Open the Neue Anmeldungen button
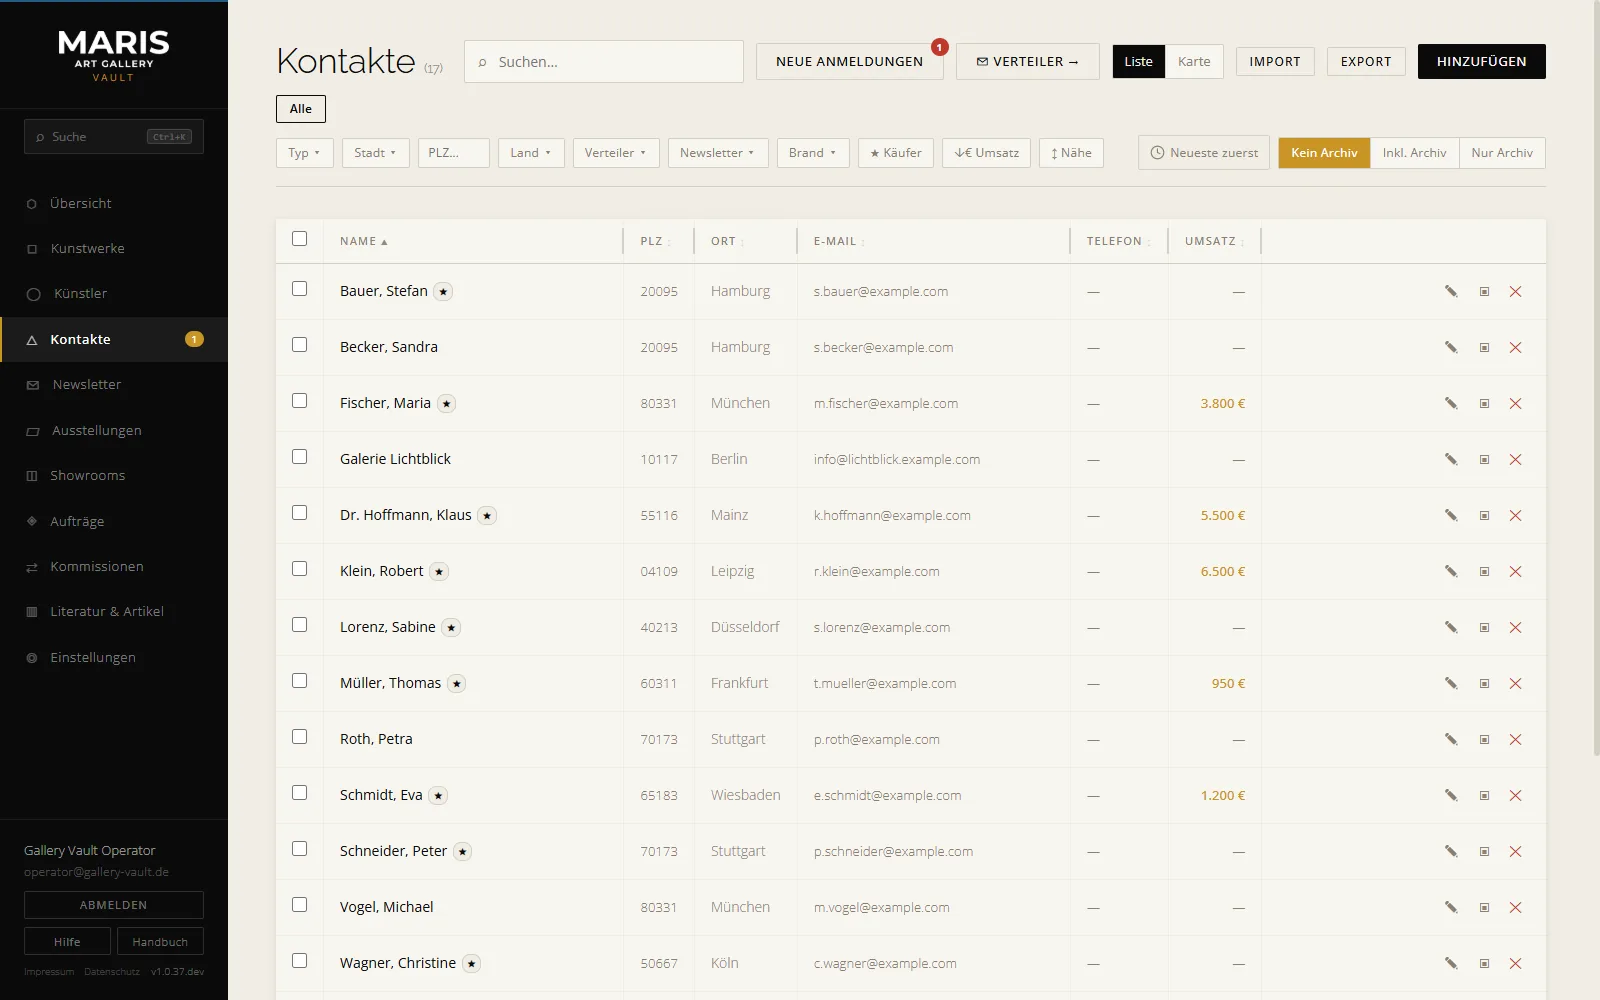 coord(849,62)
